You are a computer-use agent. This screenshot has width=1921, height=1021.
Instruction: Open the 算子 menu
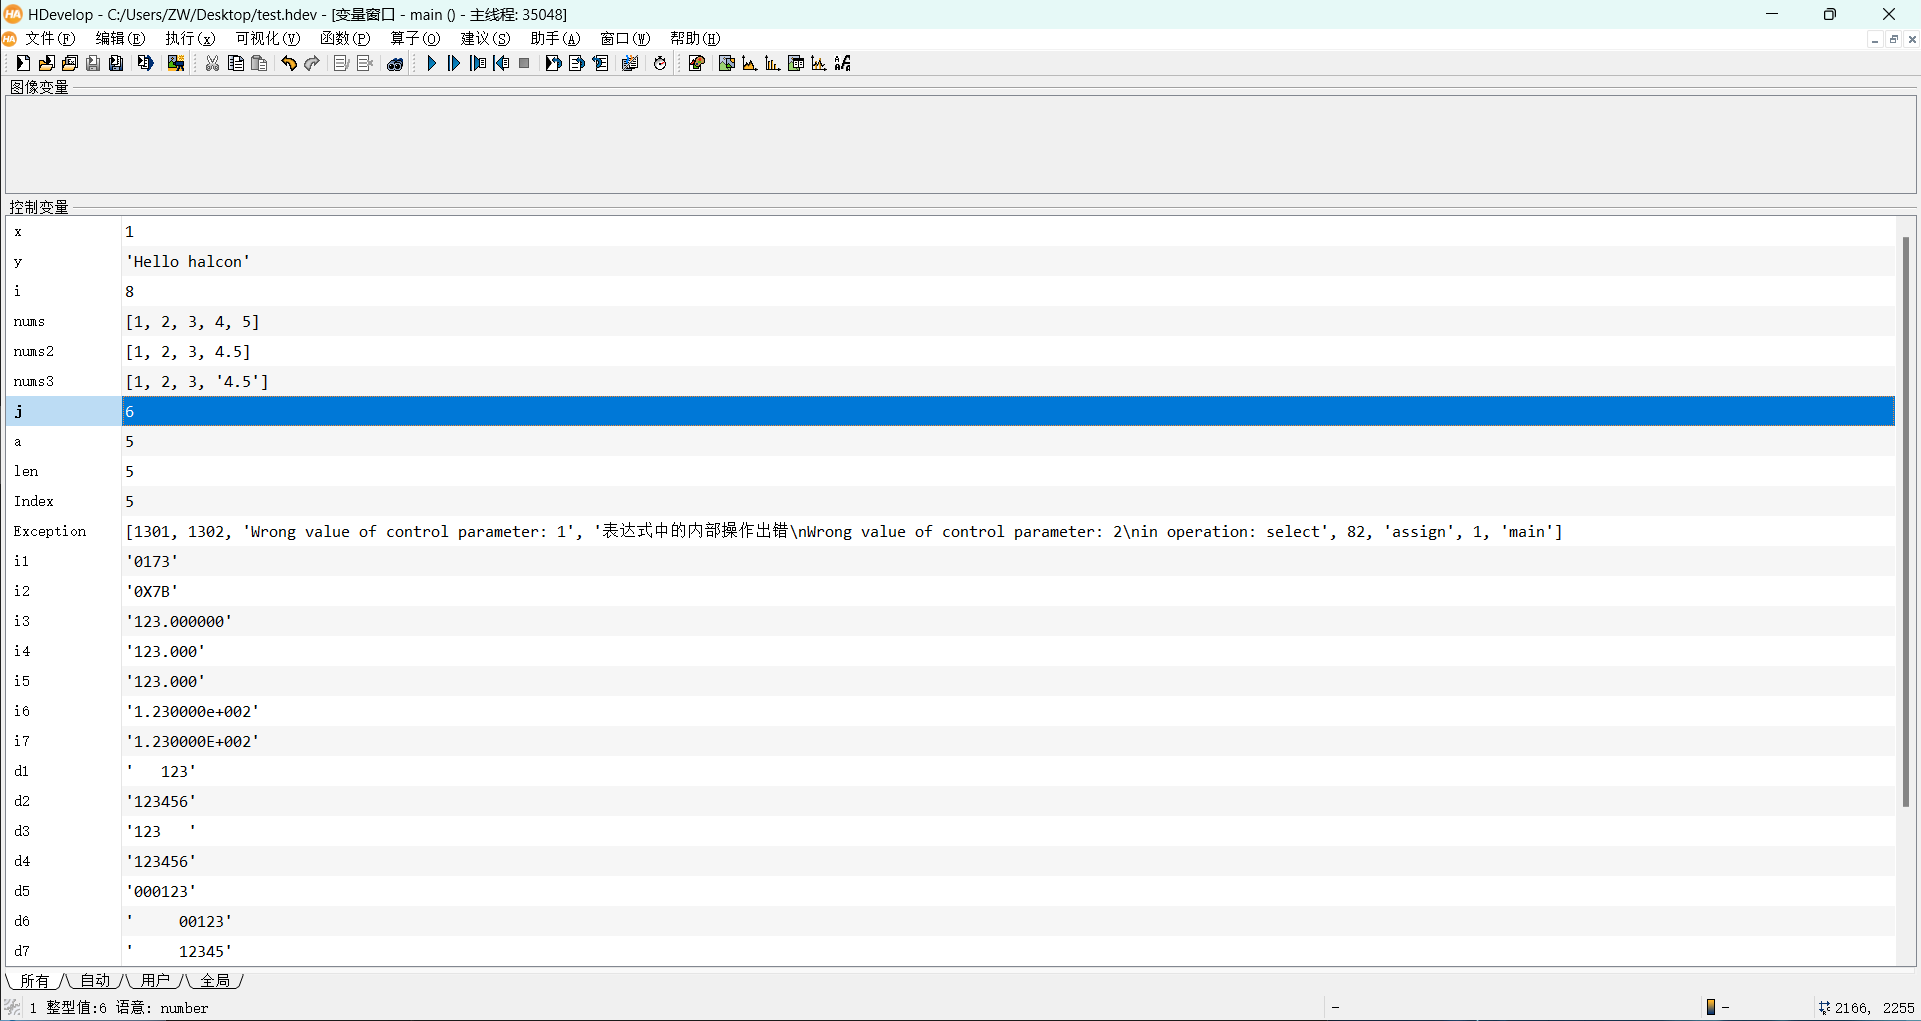[414, 38]
